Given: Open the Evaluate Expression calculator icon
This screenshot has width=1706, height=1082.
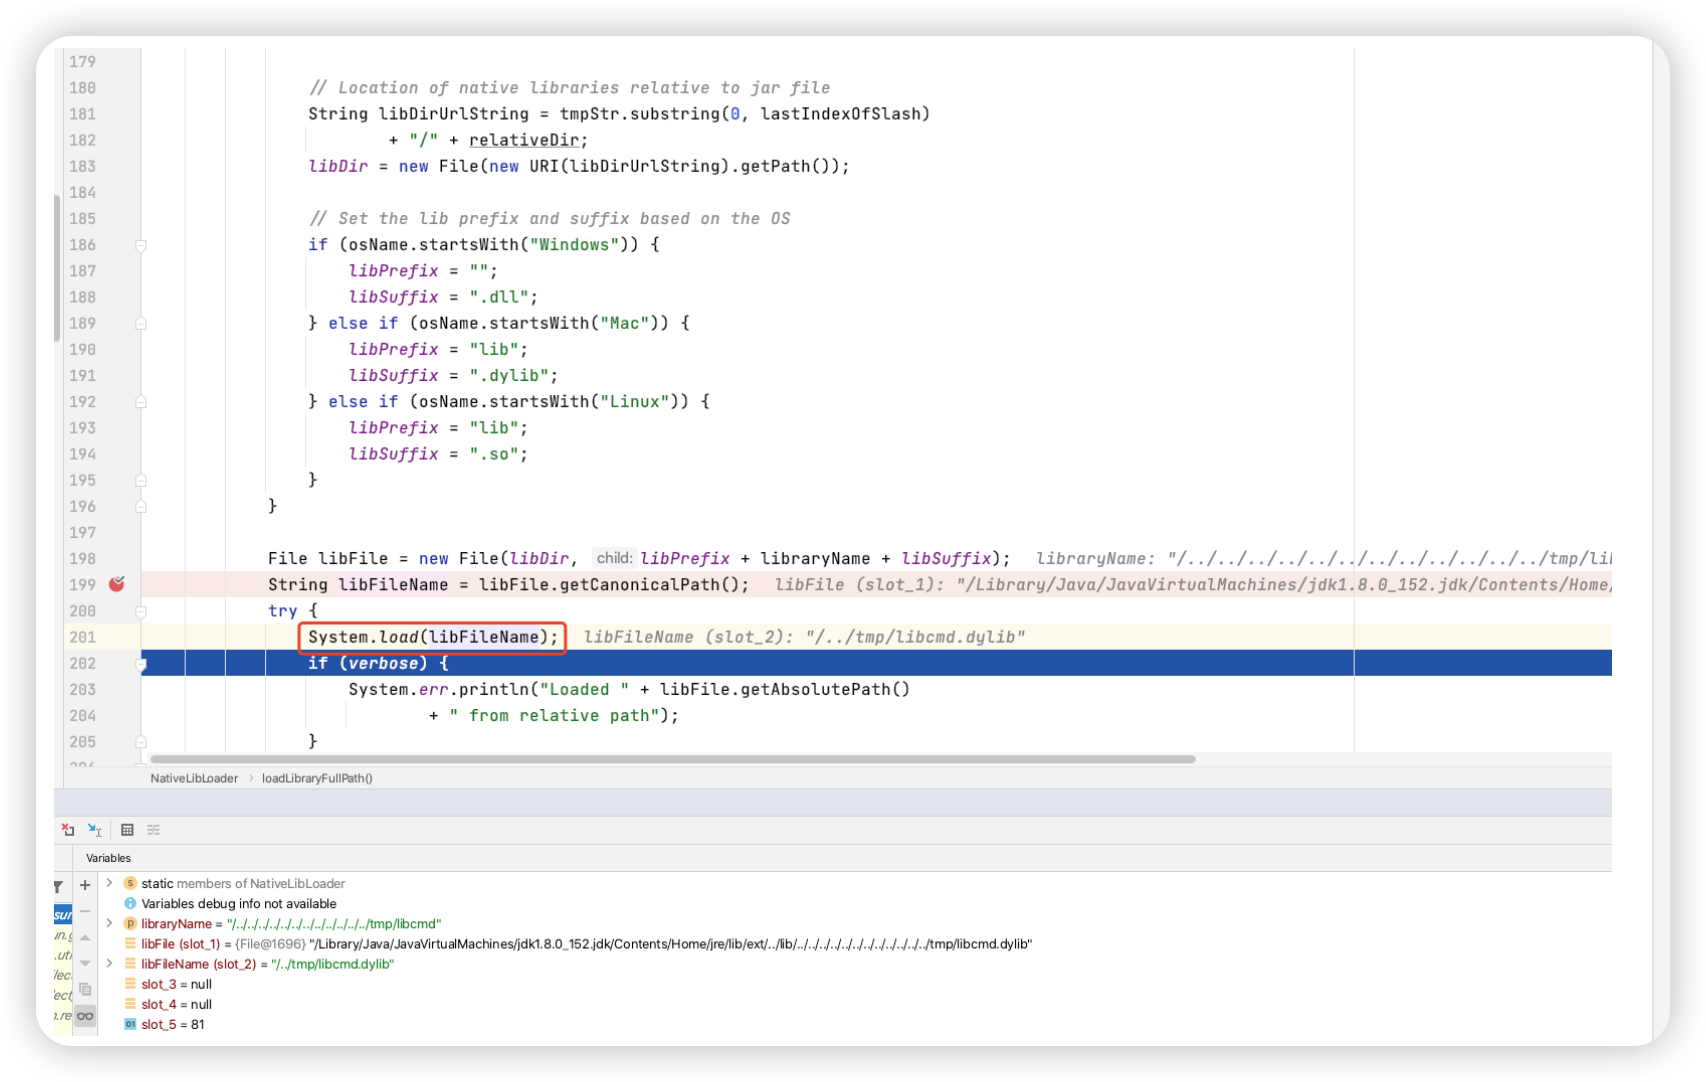Looking at the screenshot, I should [x=127, y=829].
